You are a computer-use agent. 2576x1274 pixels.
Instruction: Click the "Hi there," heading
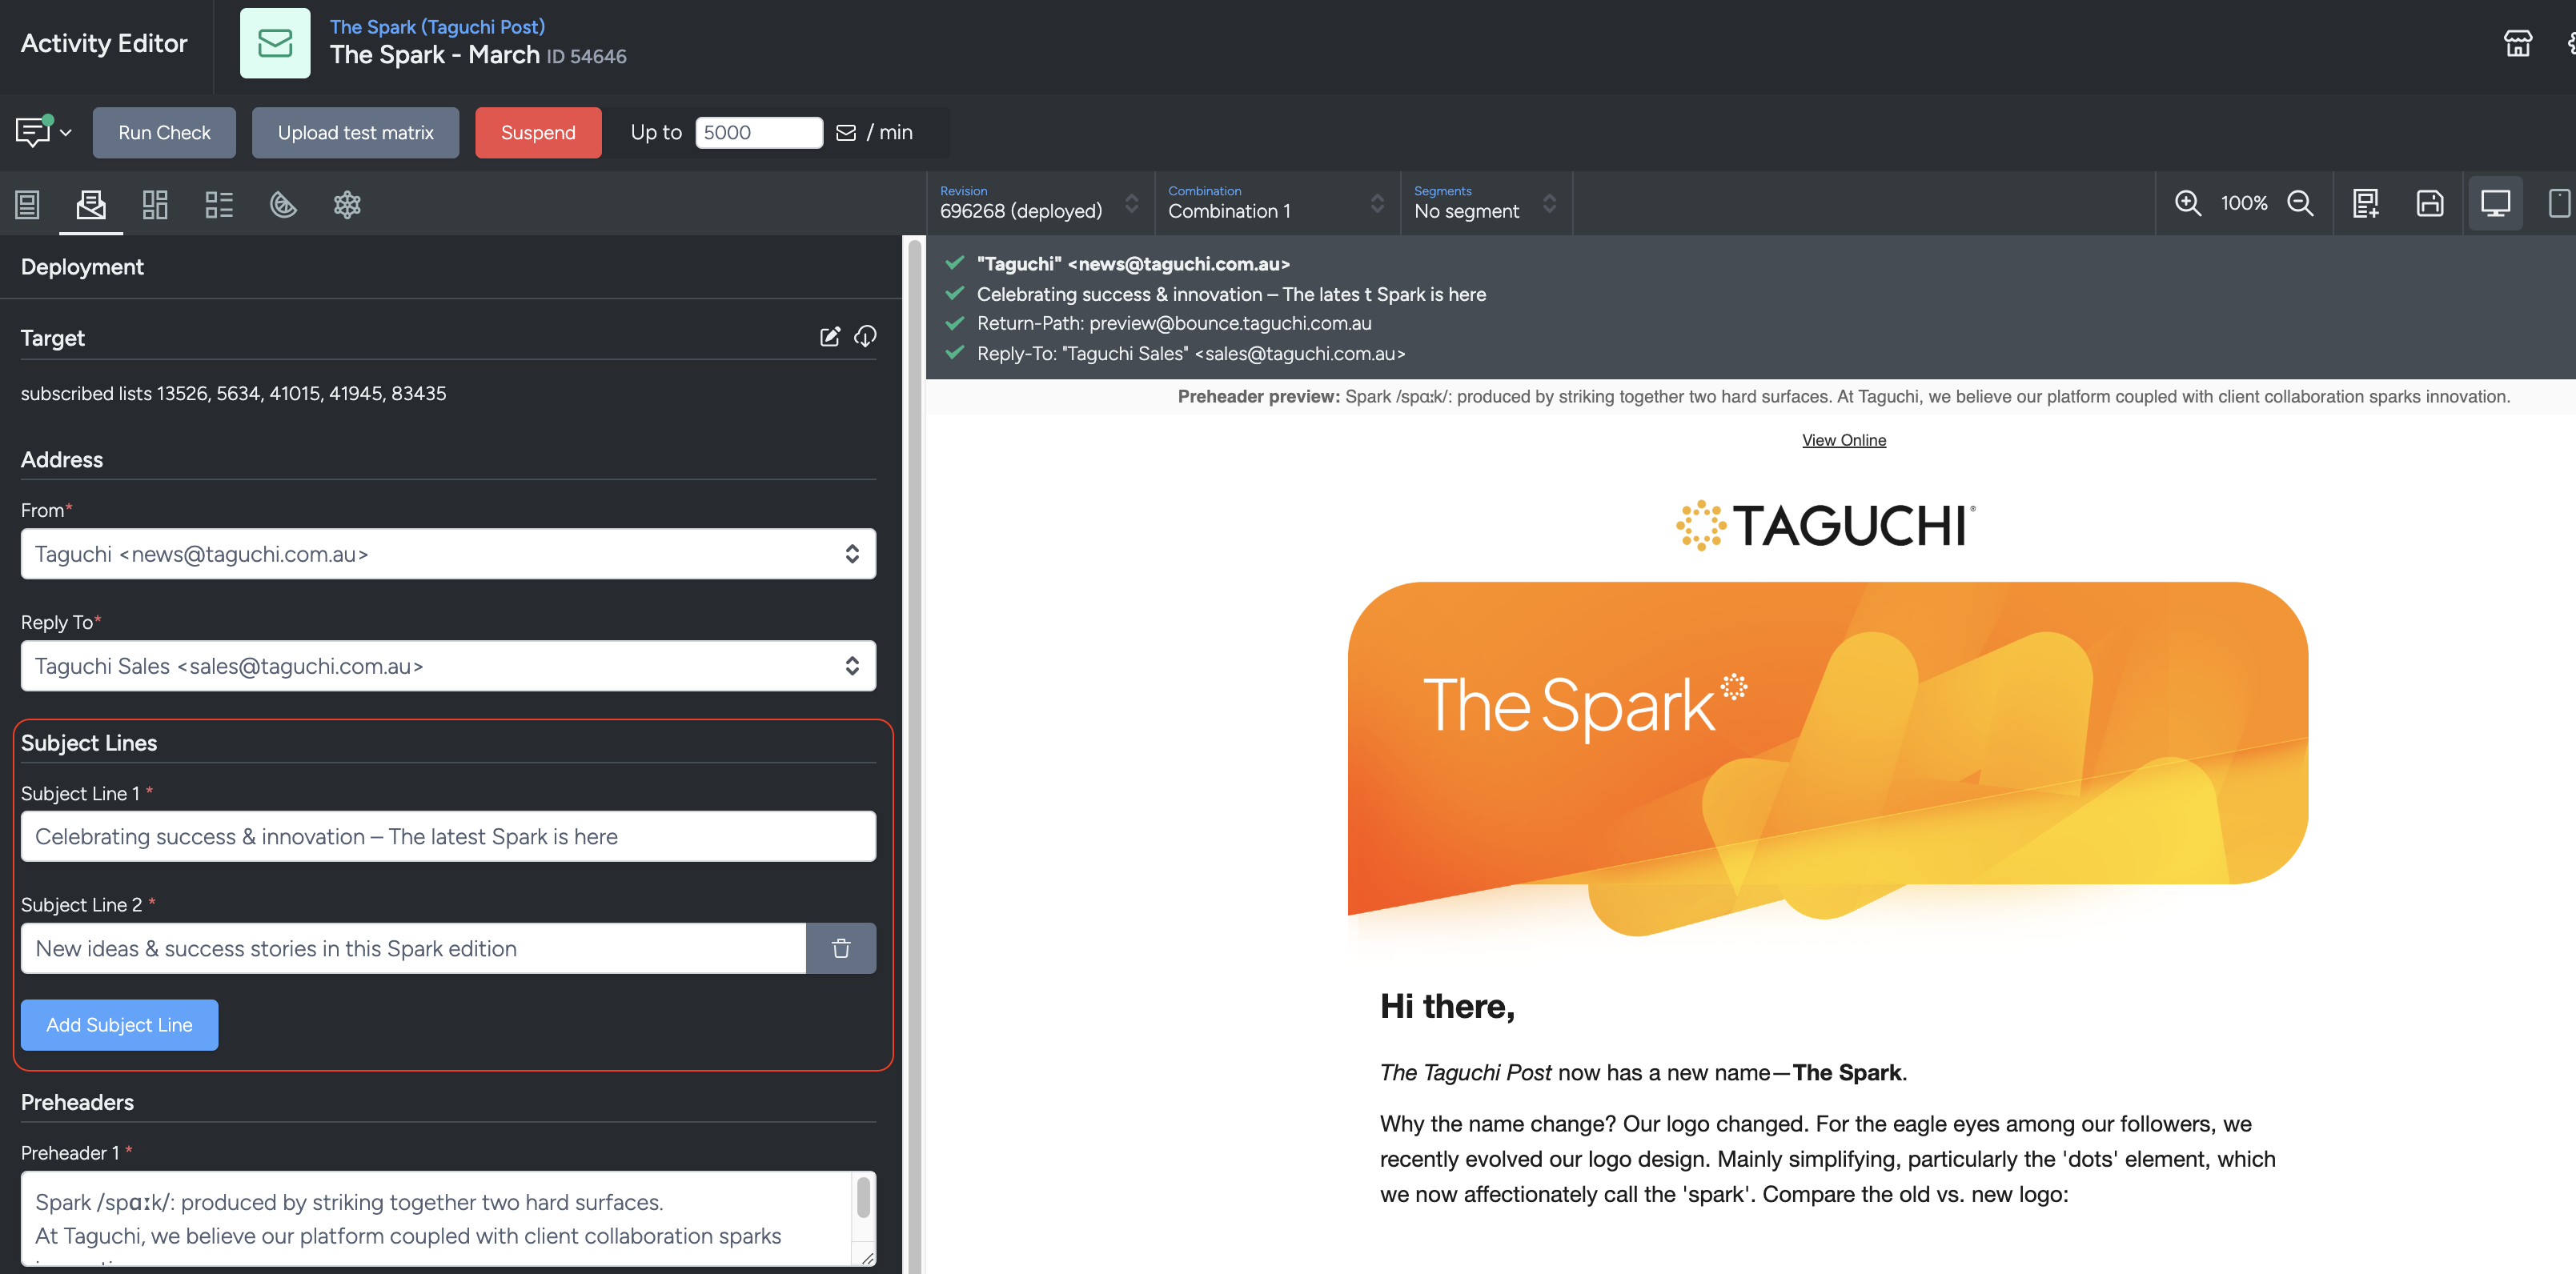click(1447, 1006)
